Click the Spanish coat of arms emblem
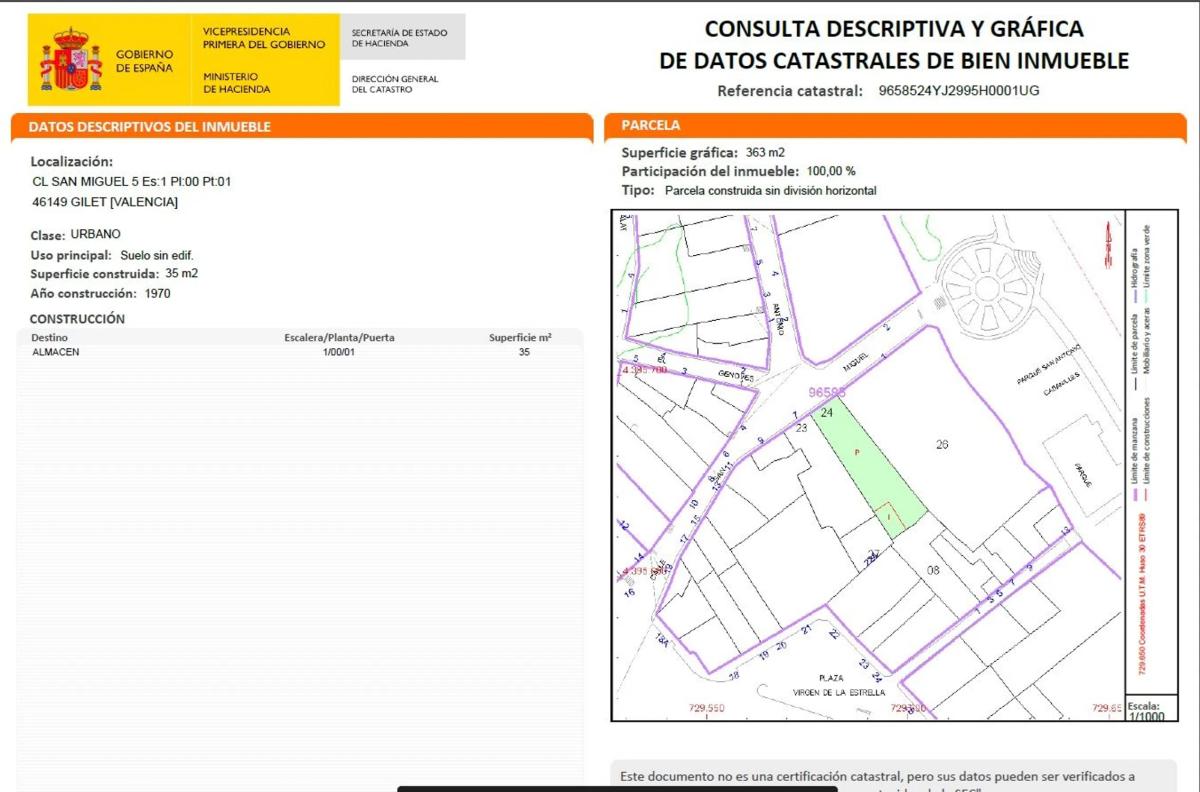 coord(70,60)
